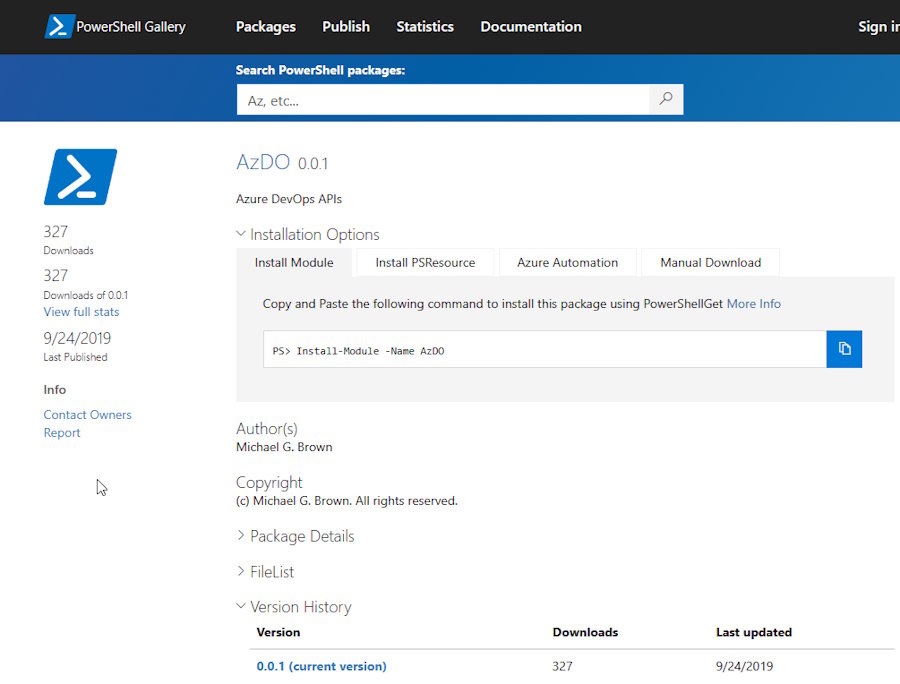
Task: Click the Install-Module -Name AzDO command box
Action: (x=545, y=349)
